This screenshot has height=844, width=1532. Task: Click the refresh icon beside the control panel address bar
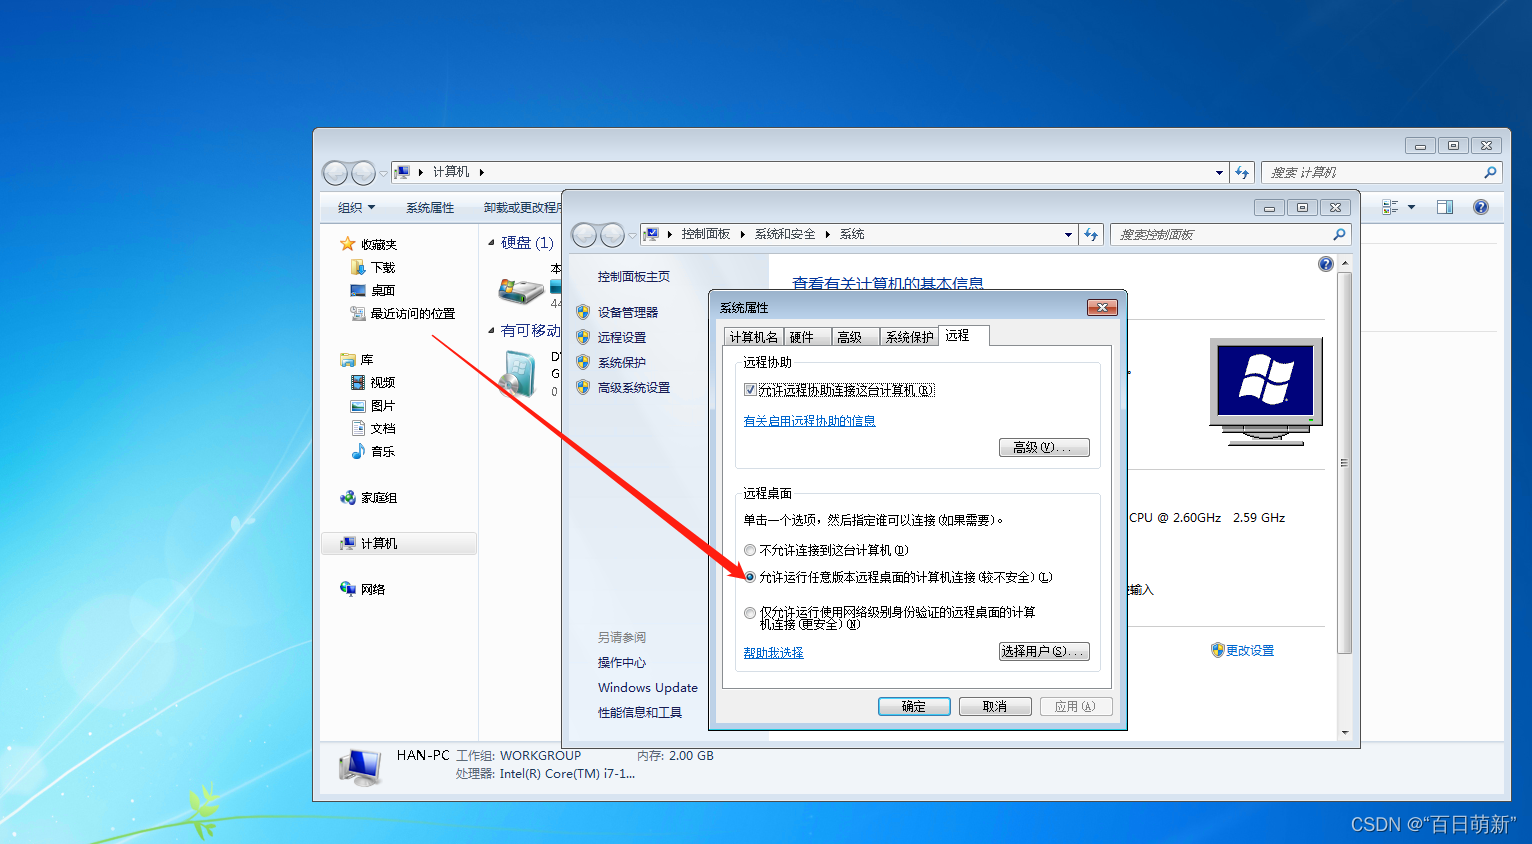coord(1091,234)
